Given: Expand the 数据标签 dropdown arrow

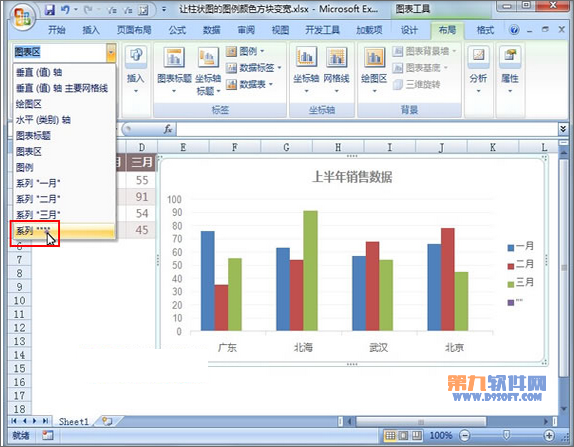Looking at the screenshot, I should coord(279,68).
